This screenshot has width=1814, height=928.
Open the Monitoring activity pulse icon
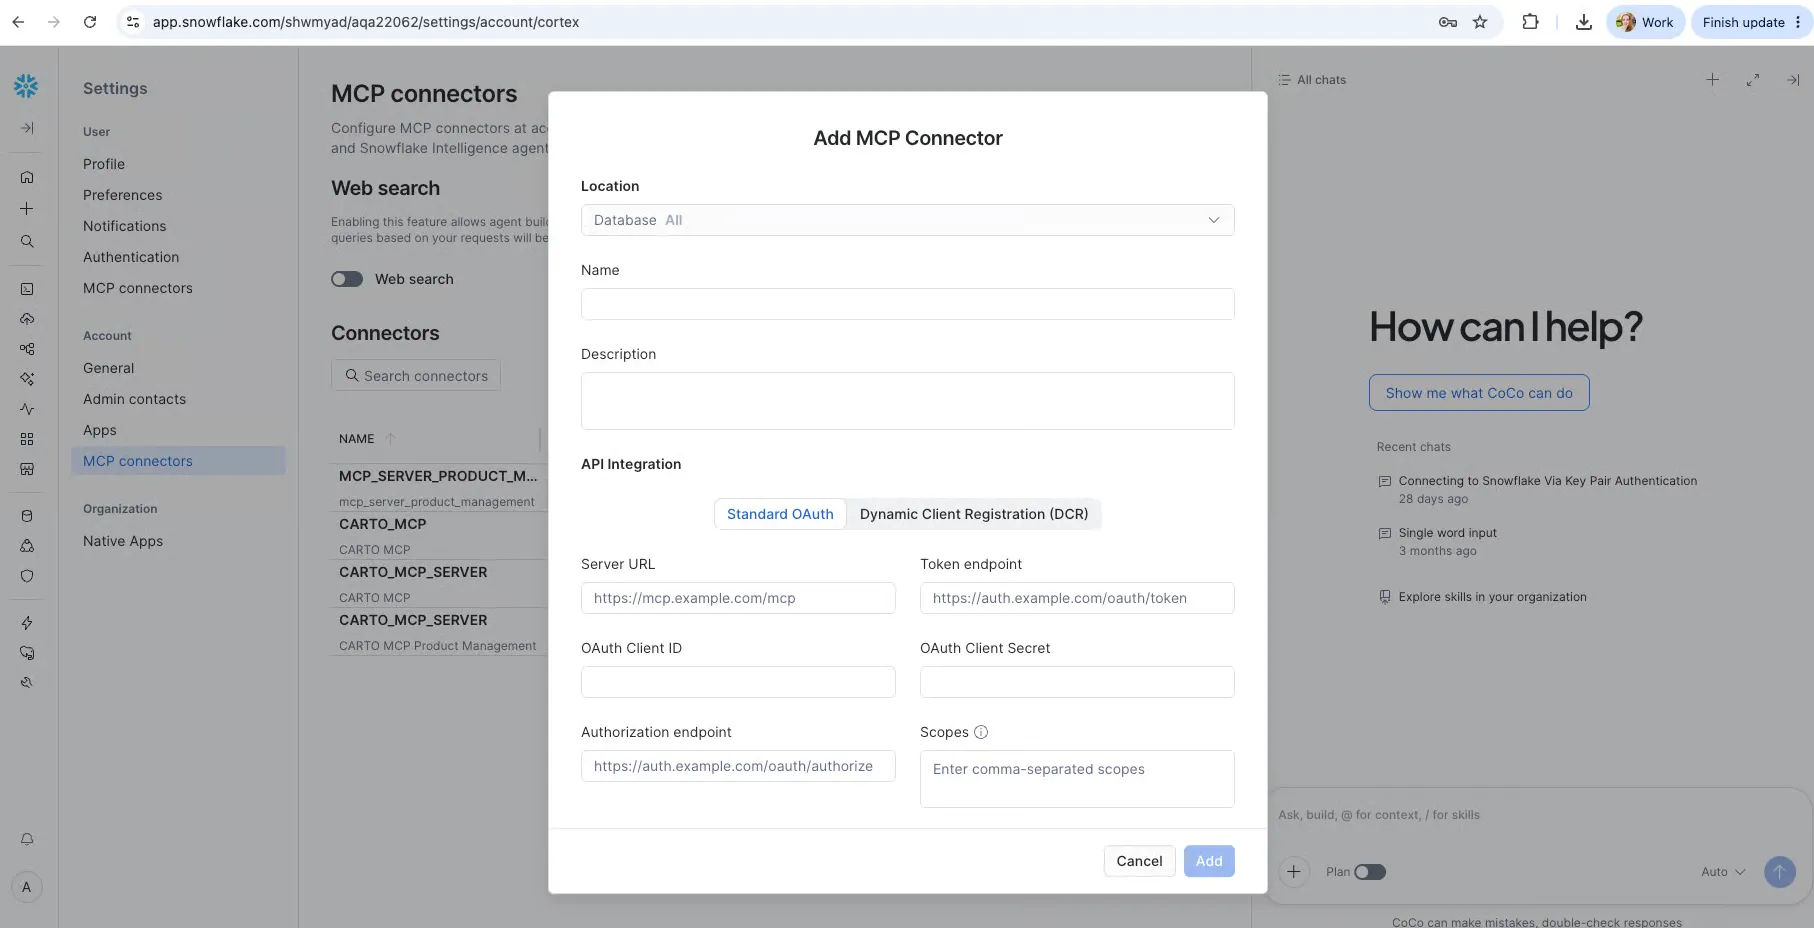[x=27, y=409]
